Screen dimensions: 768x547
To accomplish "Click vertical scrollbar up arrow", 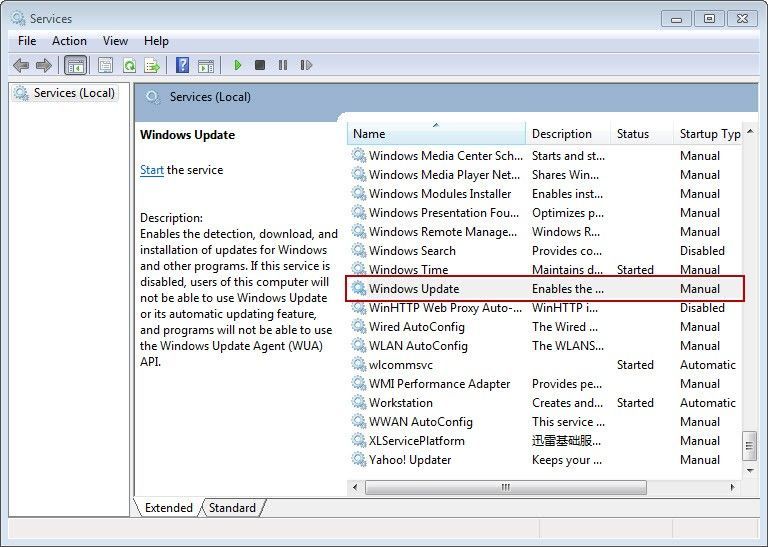I will tap(750, 131).
